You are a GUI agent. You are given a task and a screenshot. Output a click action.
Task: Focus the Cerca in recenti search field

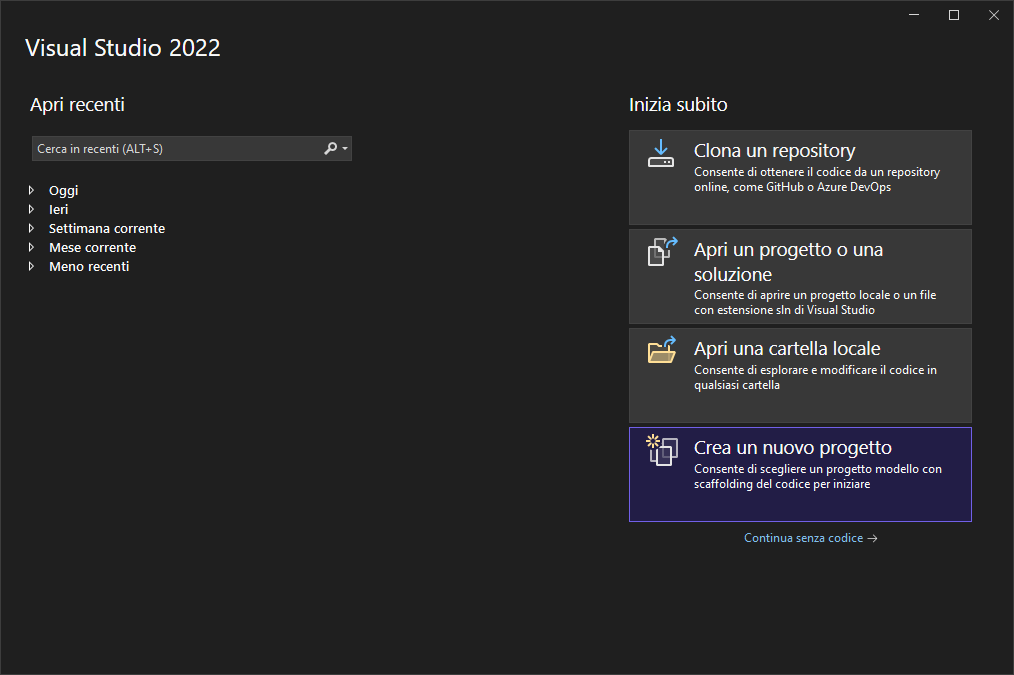coord(191,149)
